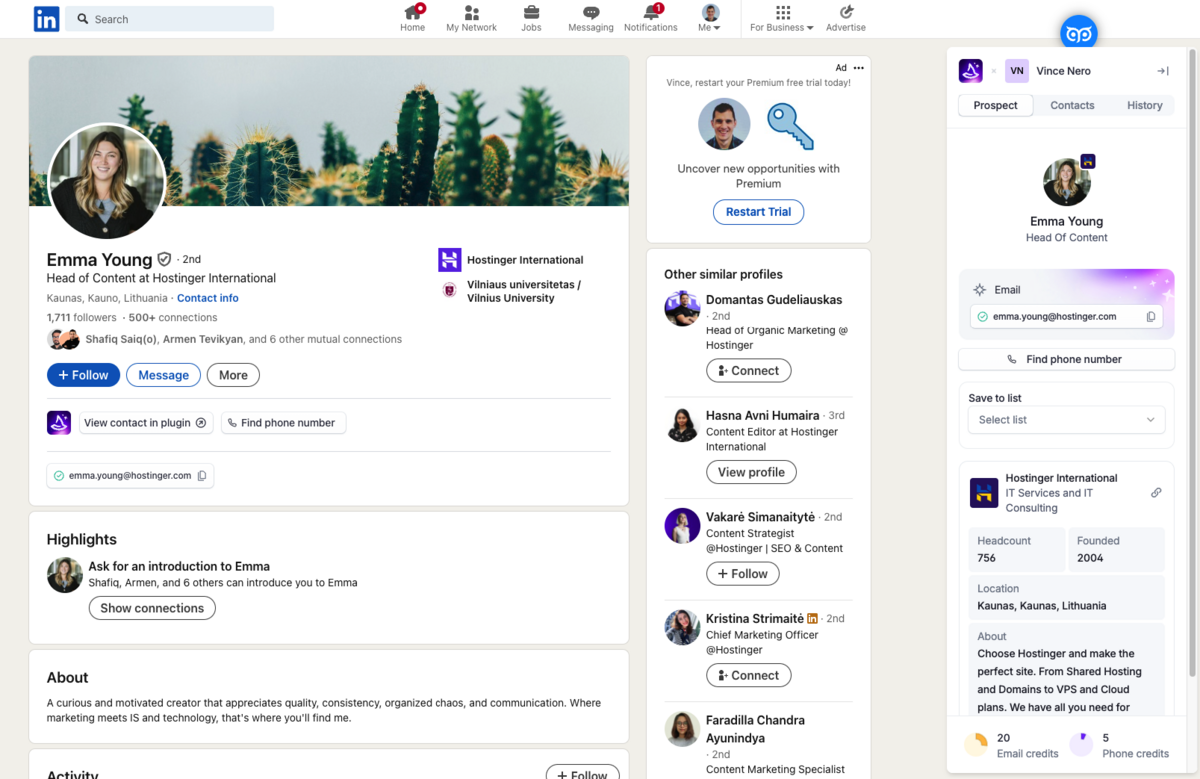The image size is (1200, 779).
Task: Expand the For Business menu
Action: click(x=782, y=18)
